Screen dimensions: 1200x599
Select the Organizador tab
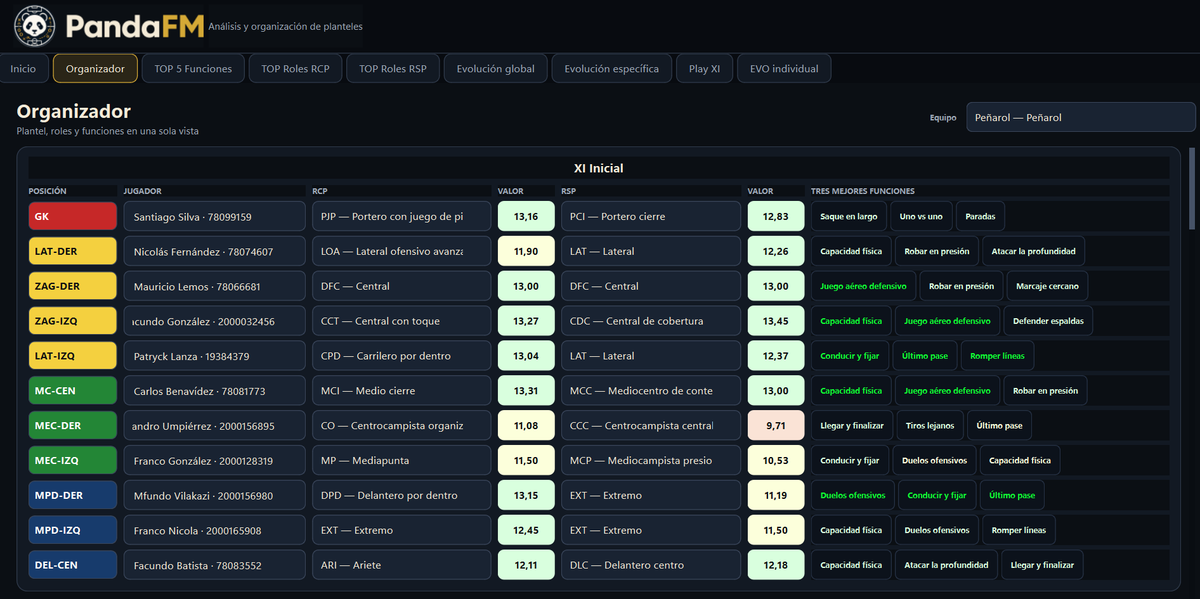(x=95, y=69)
